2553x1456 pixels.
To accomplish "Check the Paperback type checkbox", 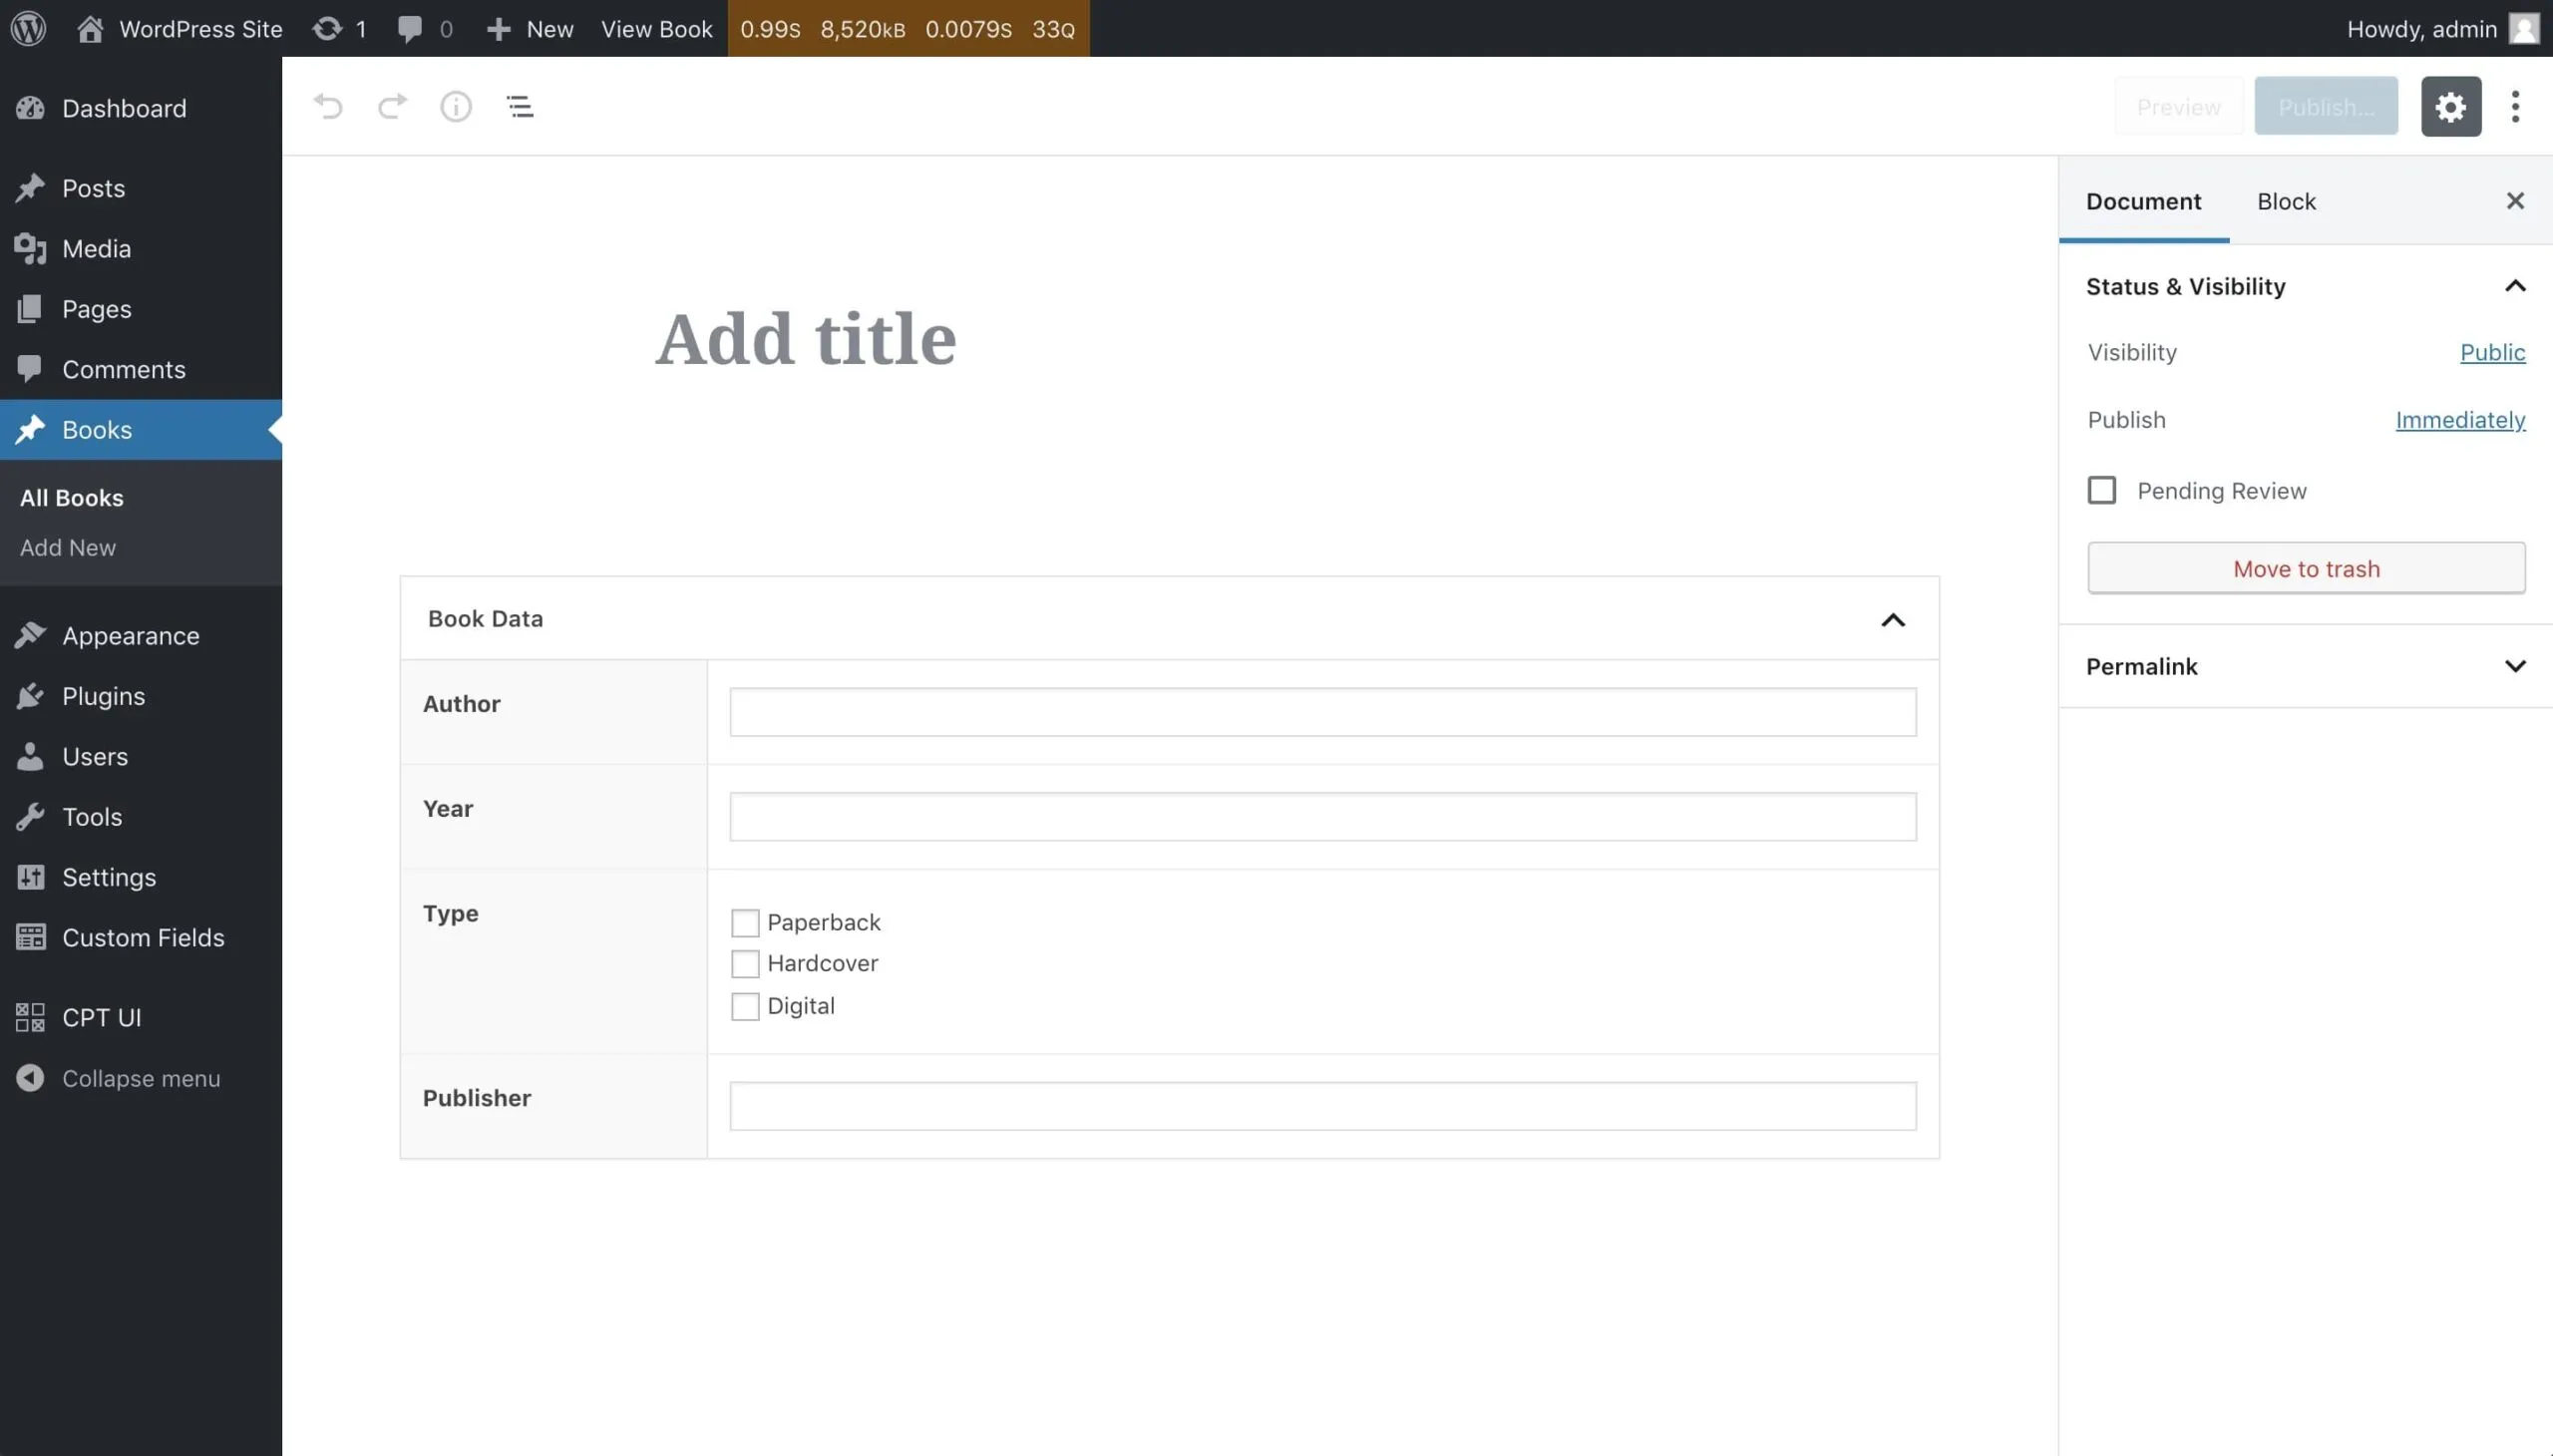I will tap(745, 922).
